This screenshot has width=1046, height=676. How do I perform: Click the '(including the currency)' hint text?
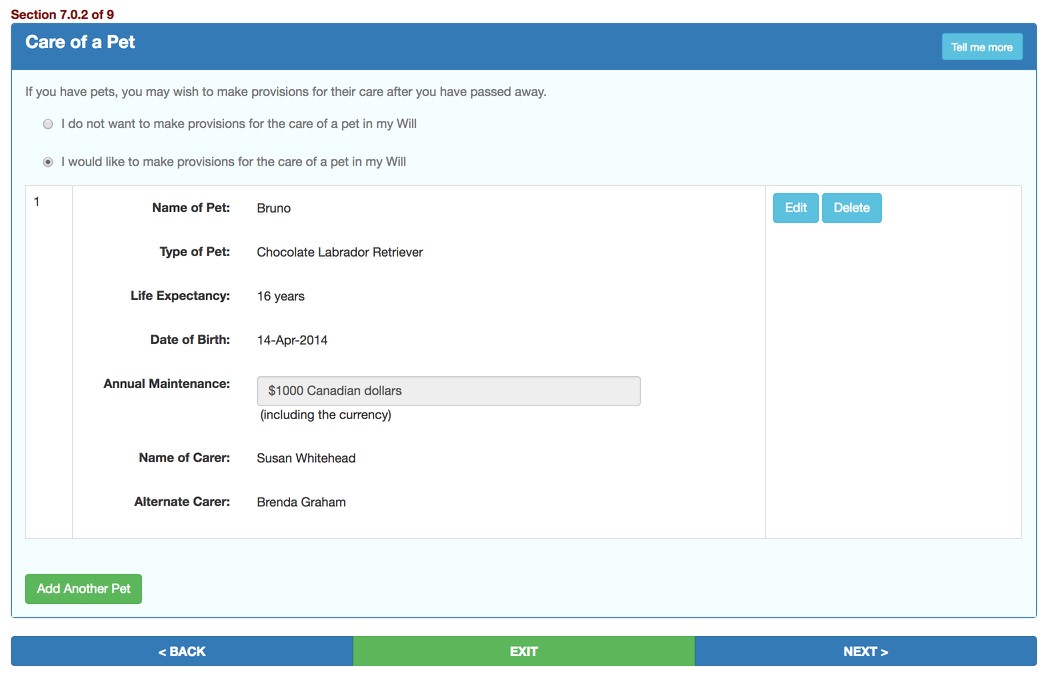pyautogui.click(x=325, y=415)
